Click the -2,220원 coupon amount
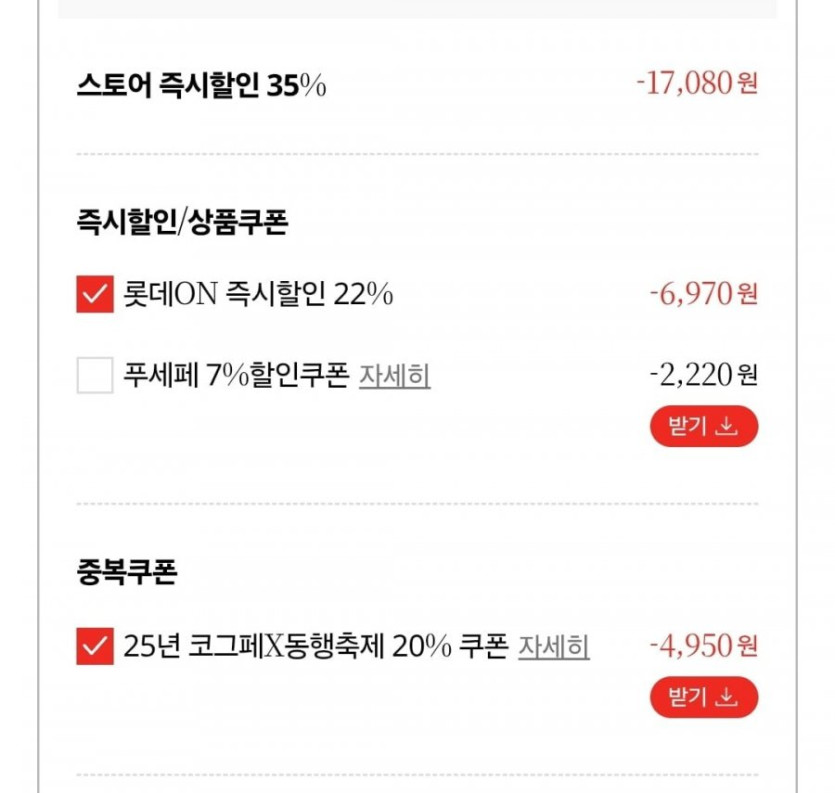This screenshot has width=835, height=793. (703, 375)
